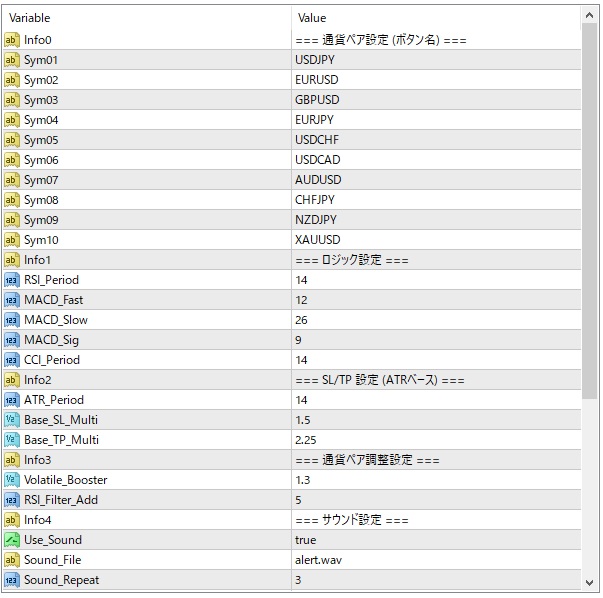Select the alert.wav value of Sound_File
The width and height of the screenshot is (603, 598).
pos(318,560)
